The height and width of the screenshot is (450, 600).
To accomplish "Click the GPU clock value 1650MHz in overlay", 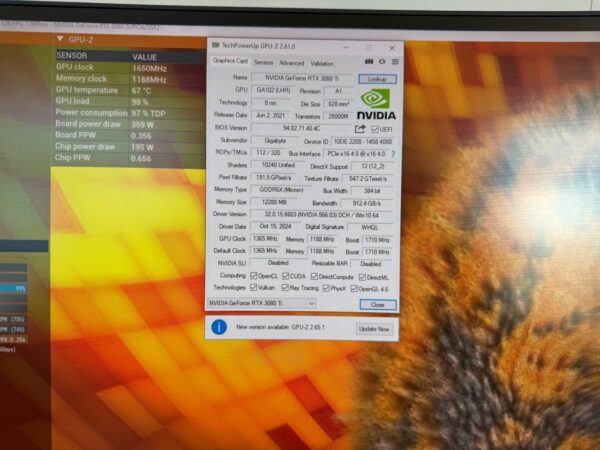I will pyautogui.click(x=149, y=68).
